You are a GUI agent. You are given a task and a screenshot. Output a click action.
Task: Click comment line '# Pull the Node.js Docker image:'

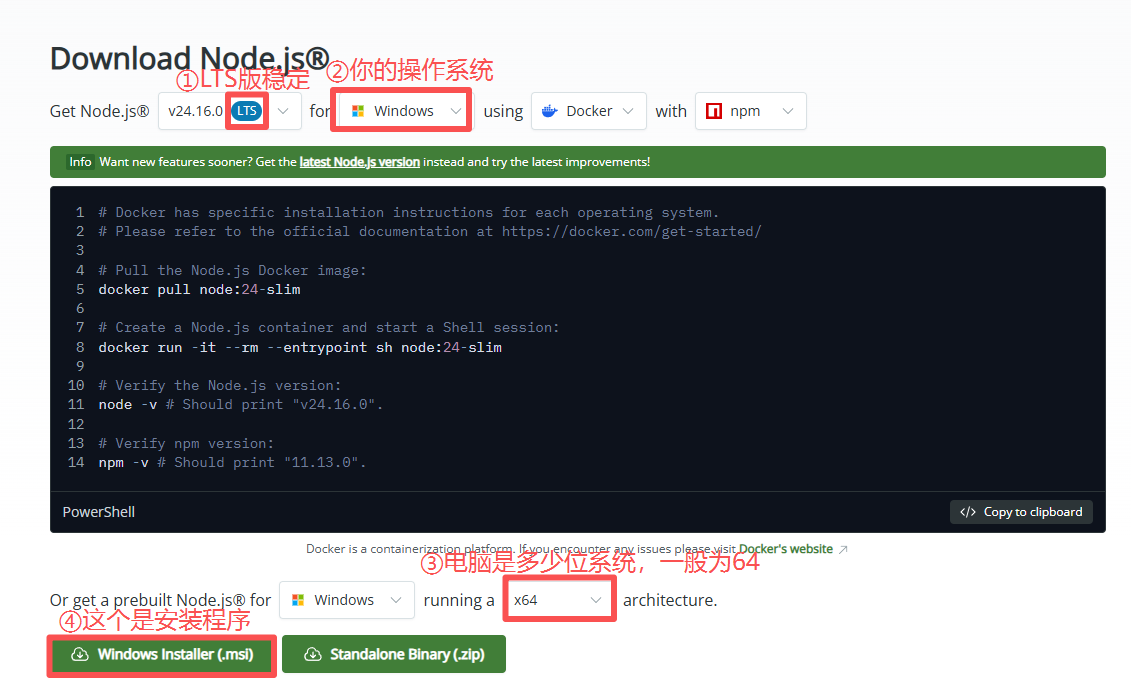[232, 271]
